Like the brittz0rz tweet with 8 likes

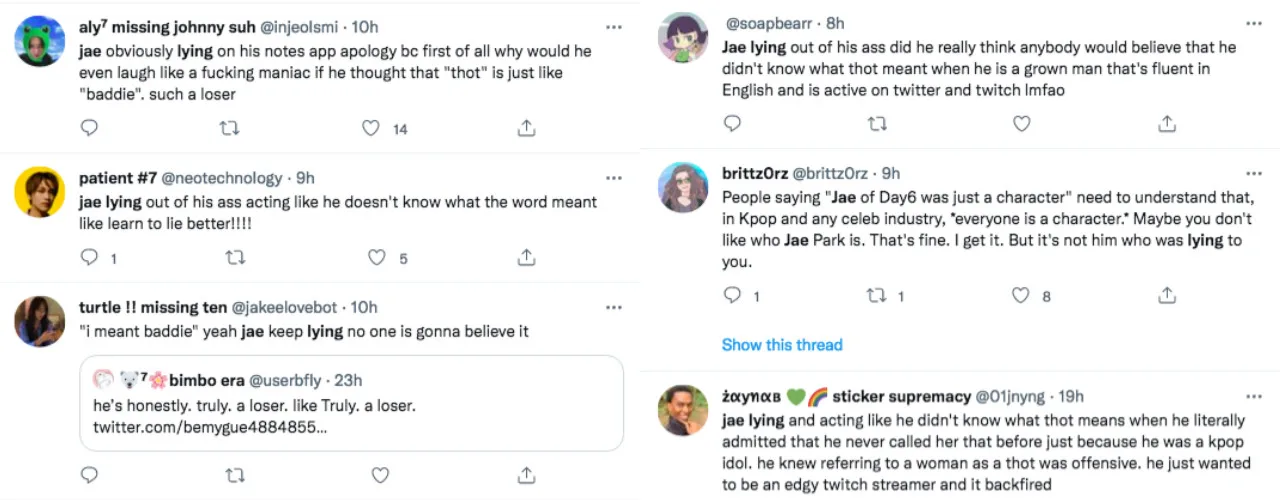click(x=1020, y=295)
